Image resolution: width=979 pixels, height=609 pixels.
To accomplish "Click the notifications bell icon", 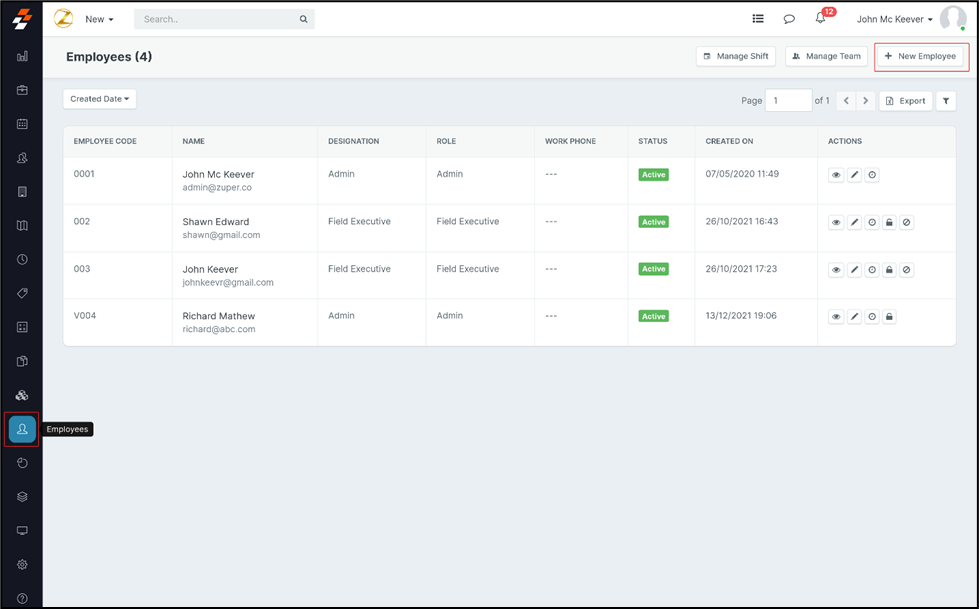I will tap(820, 19).
